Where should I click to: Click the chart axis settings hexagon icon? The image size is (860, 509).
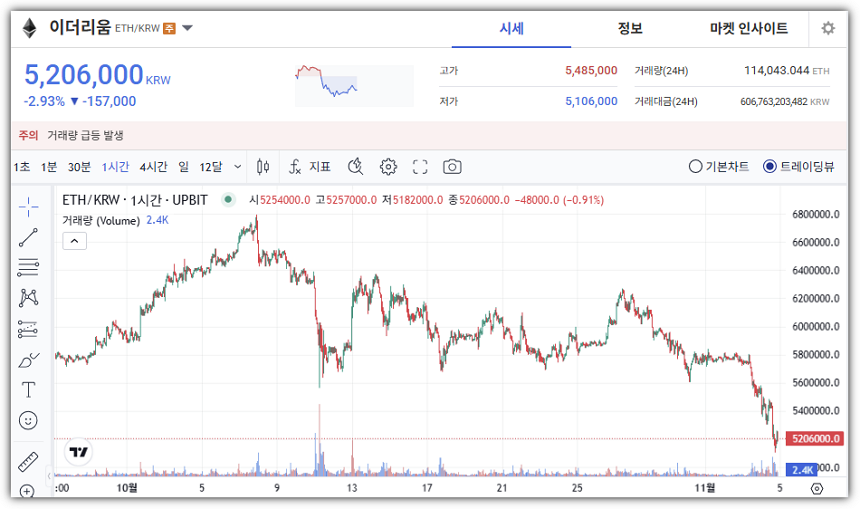point(817,488)
